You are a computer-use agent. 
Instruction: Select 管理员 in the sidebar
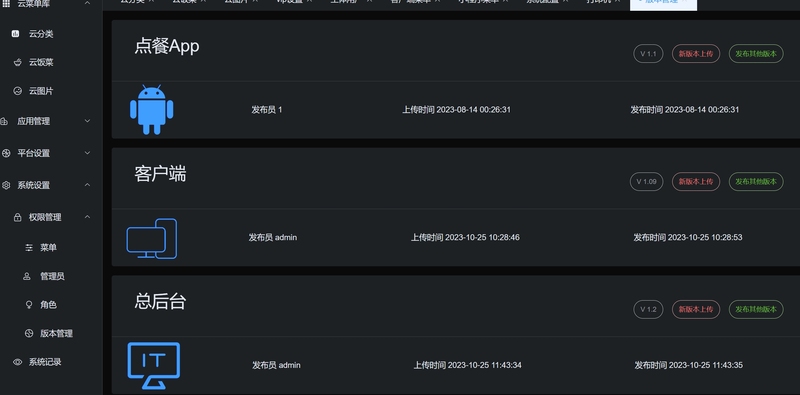point(52,276)
